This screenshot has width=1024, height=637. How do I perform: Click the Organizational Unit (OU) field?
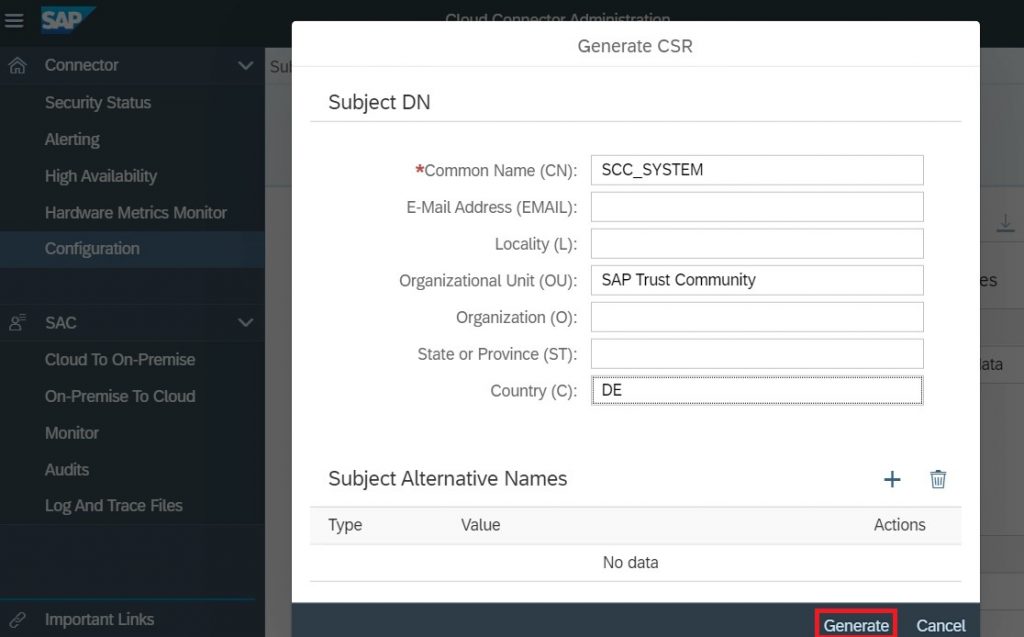pyautogui.click(x=757, y=280)
